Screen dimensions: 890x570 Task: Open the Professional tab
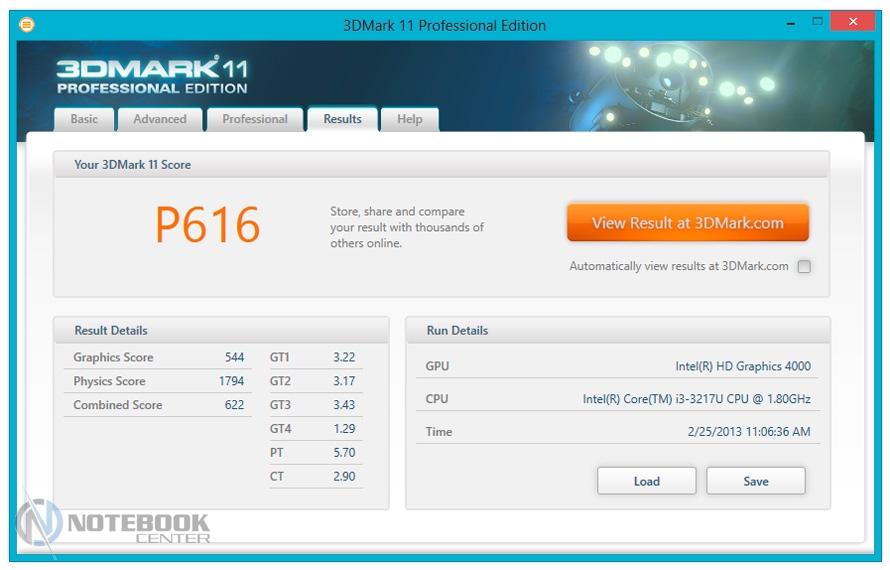pyautogui.click(x=255, y=119)
